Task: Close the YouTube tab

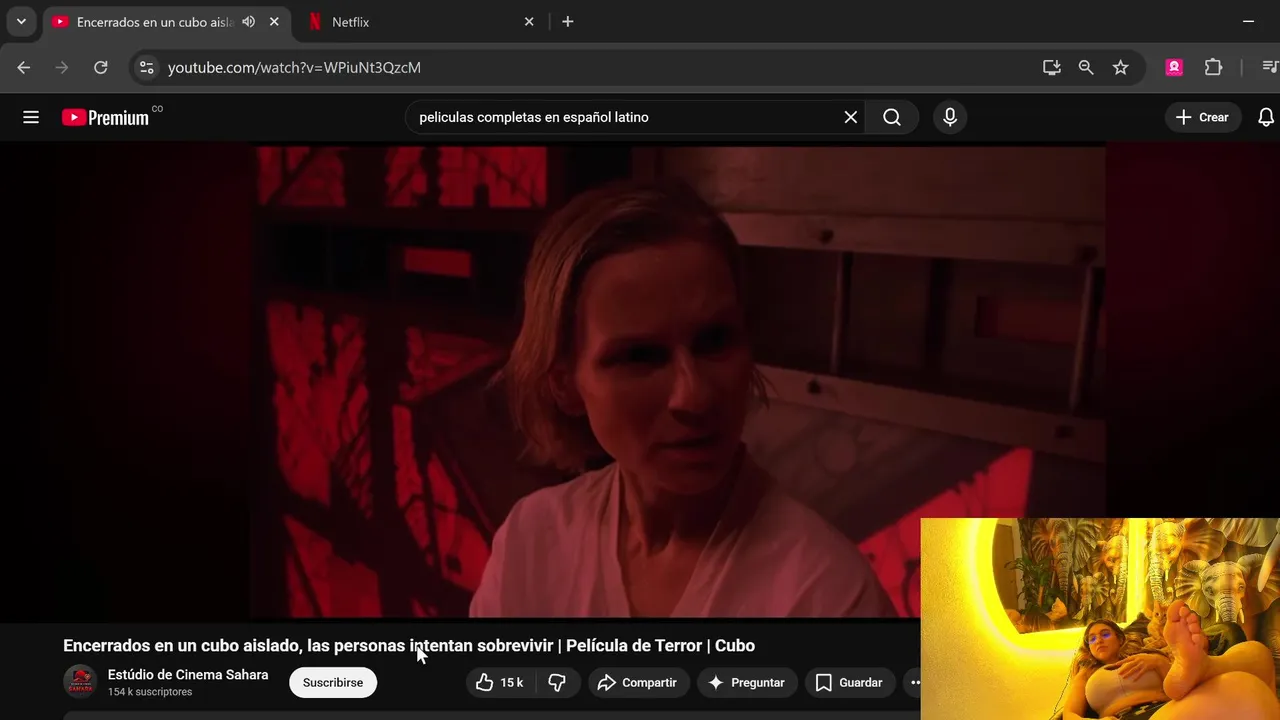Action: tap(274, 22)
